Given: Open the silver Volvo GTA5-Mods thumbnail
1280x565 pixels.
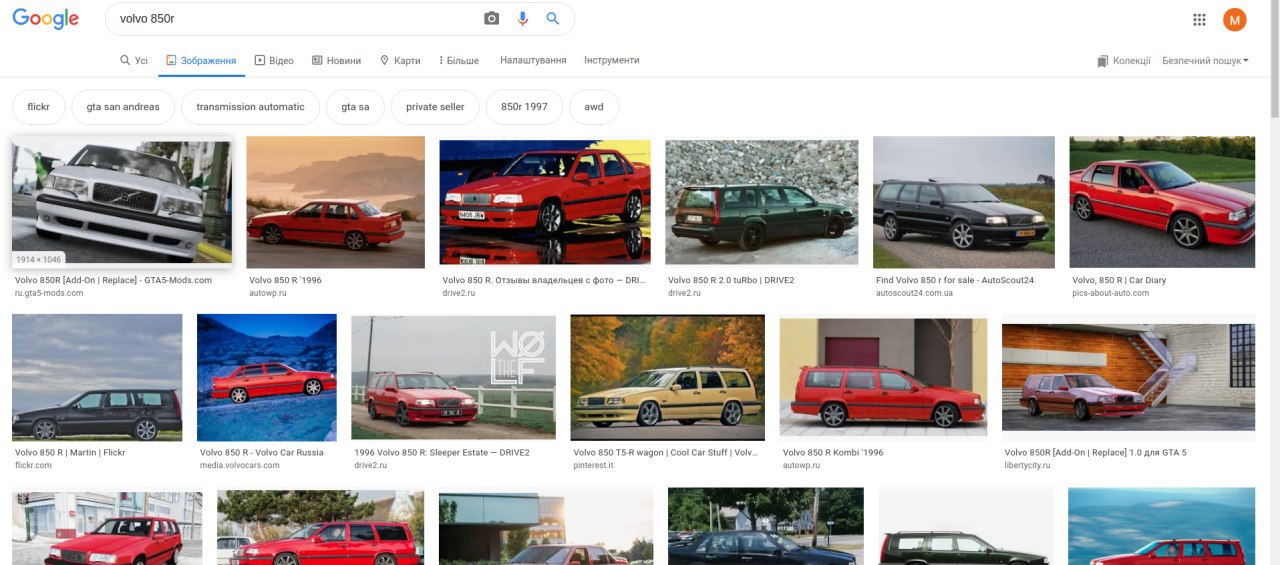Looking at the screenshot, I should [122, 203].
